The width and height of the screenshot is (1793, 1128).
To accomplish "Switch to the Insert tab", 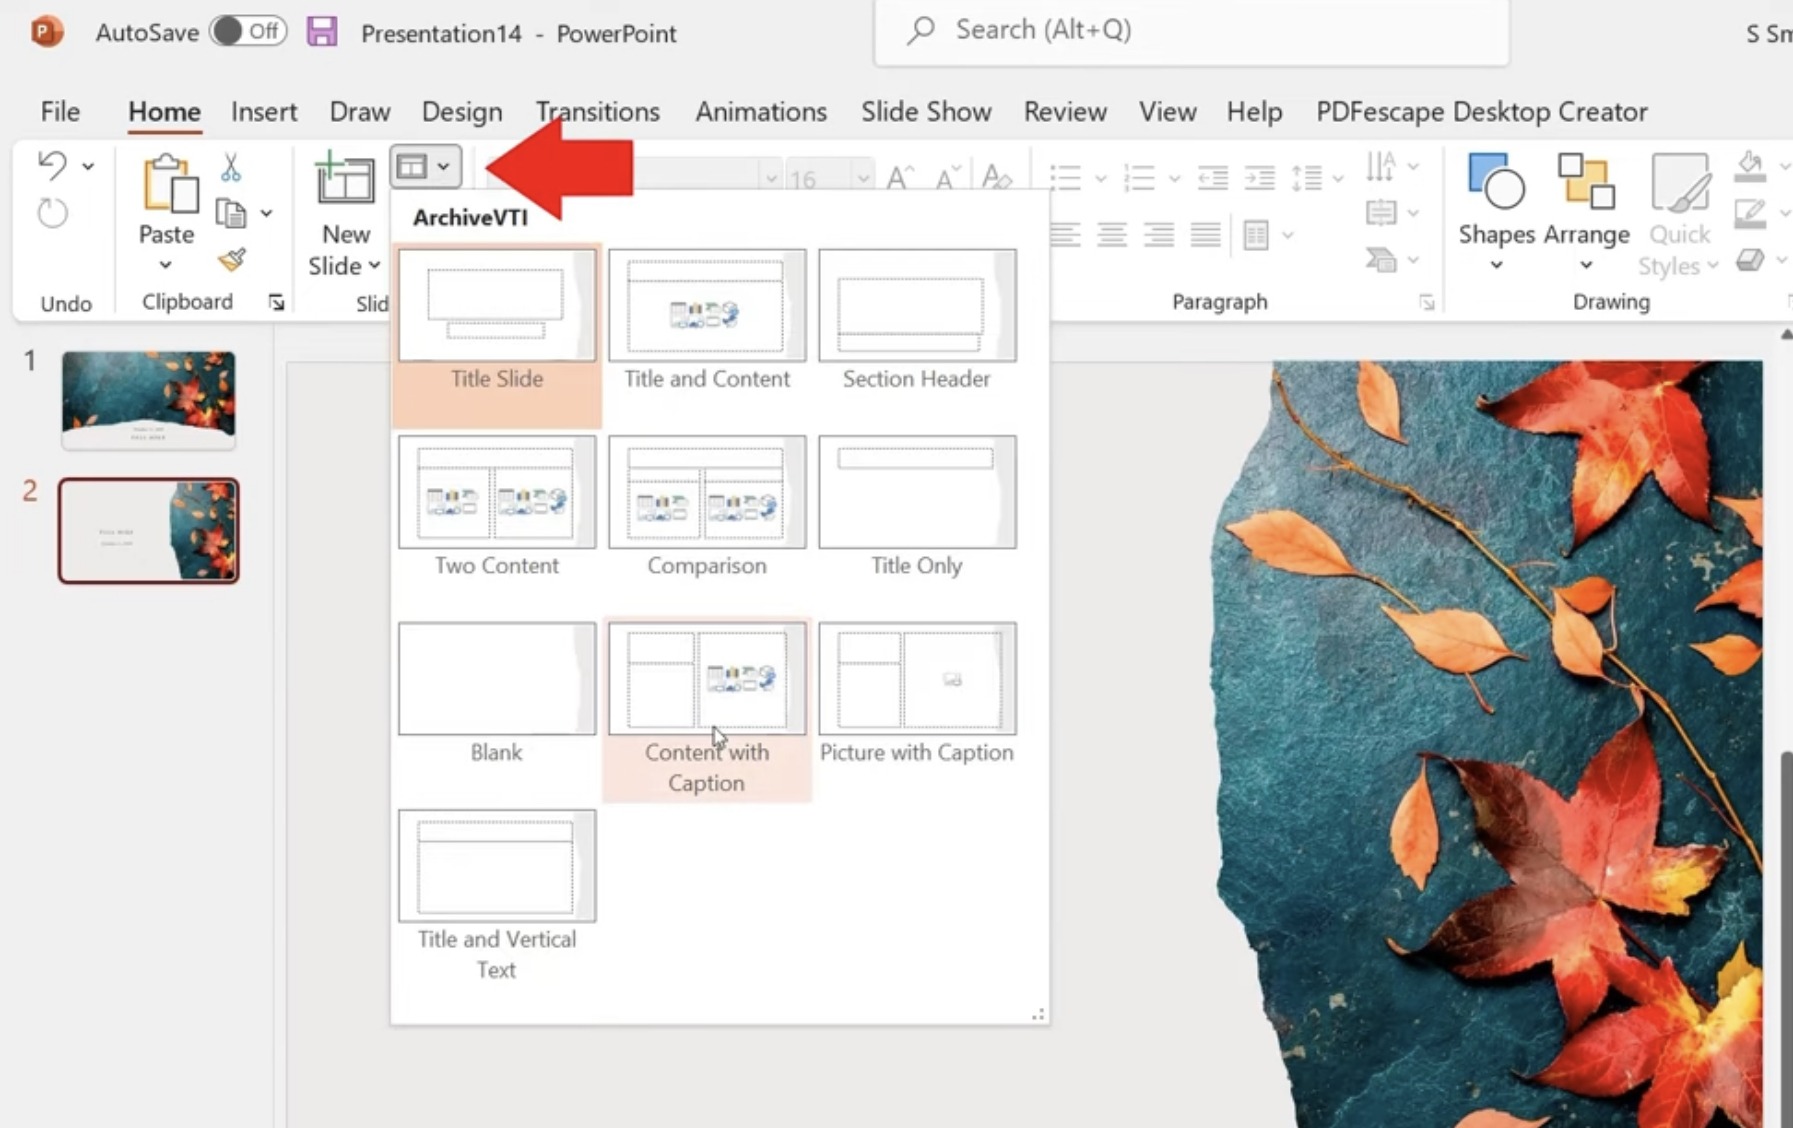I will [x=264, y=111].
